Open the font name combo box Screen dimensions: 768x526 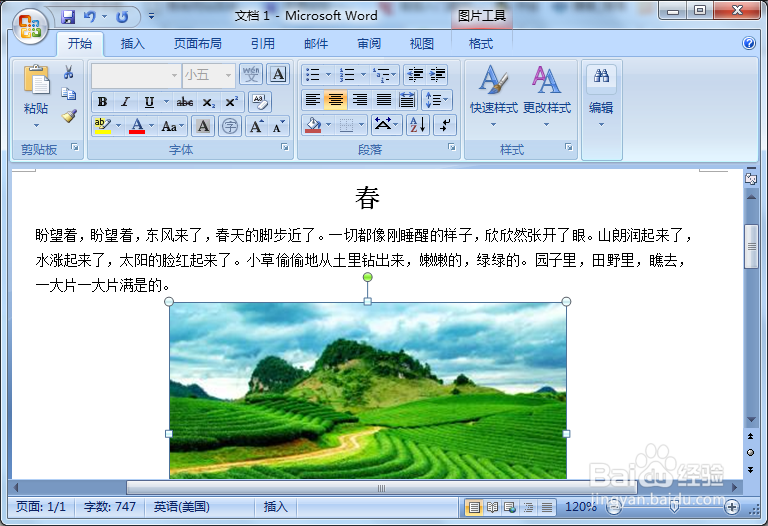pyautogui.click(x=136, y=75)
